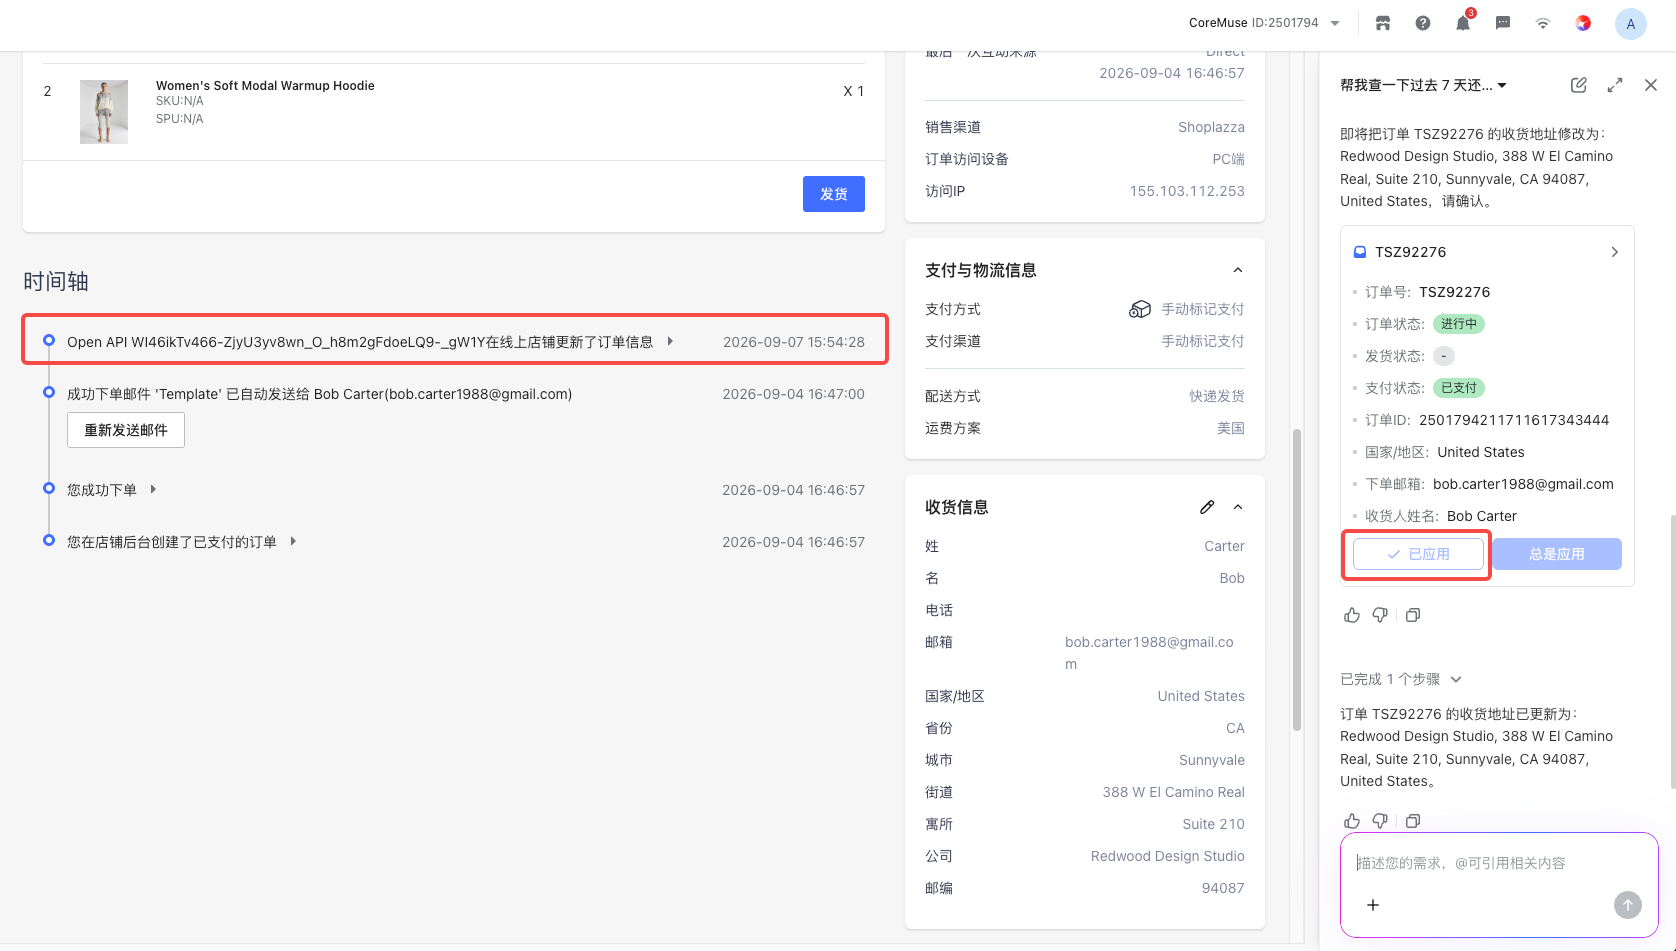
Task: Open the chat messages icon
Action: (1503, 23)
